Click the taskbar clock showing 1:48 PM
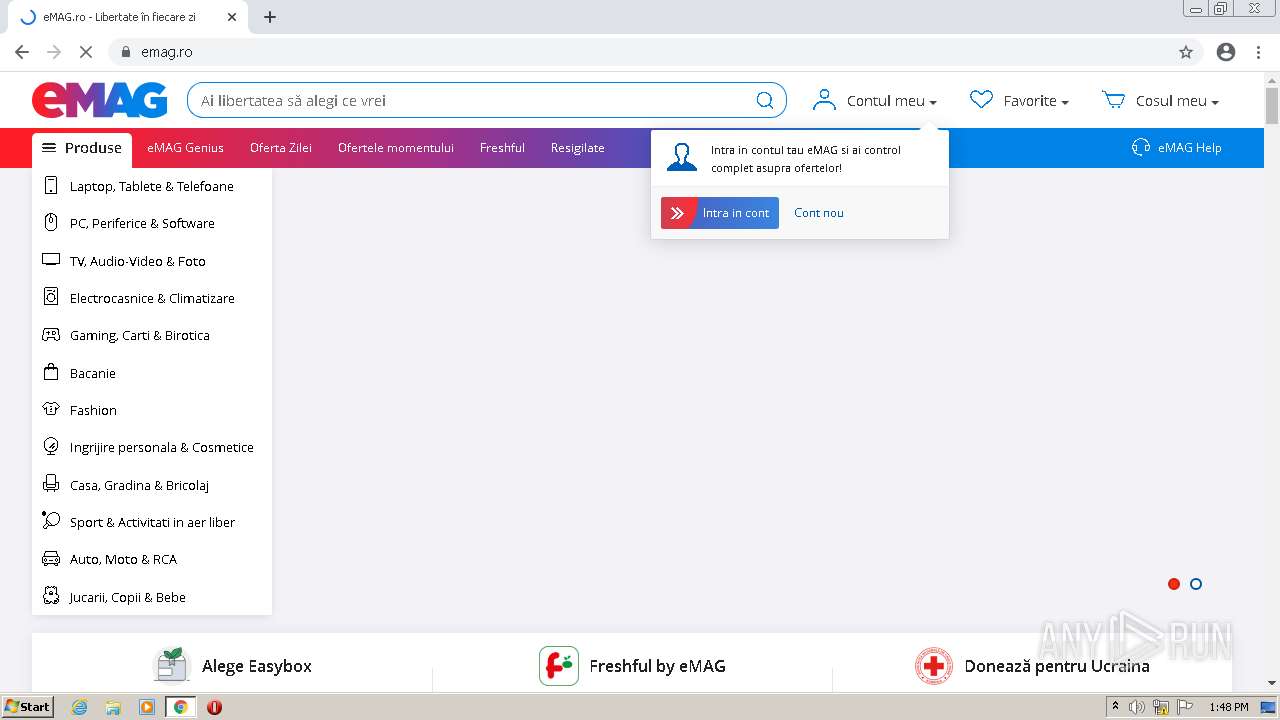This screenshot has height=720, width=1280. (x=1228, y=707)
